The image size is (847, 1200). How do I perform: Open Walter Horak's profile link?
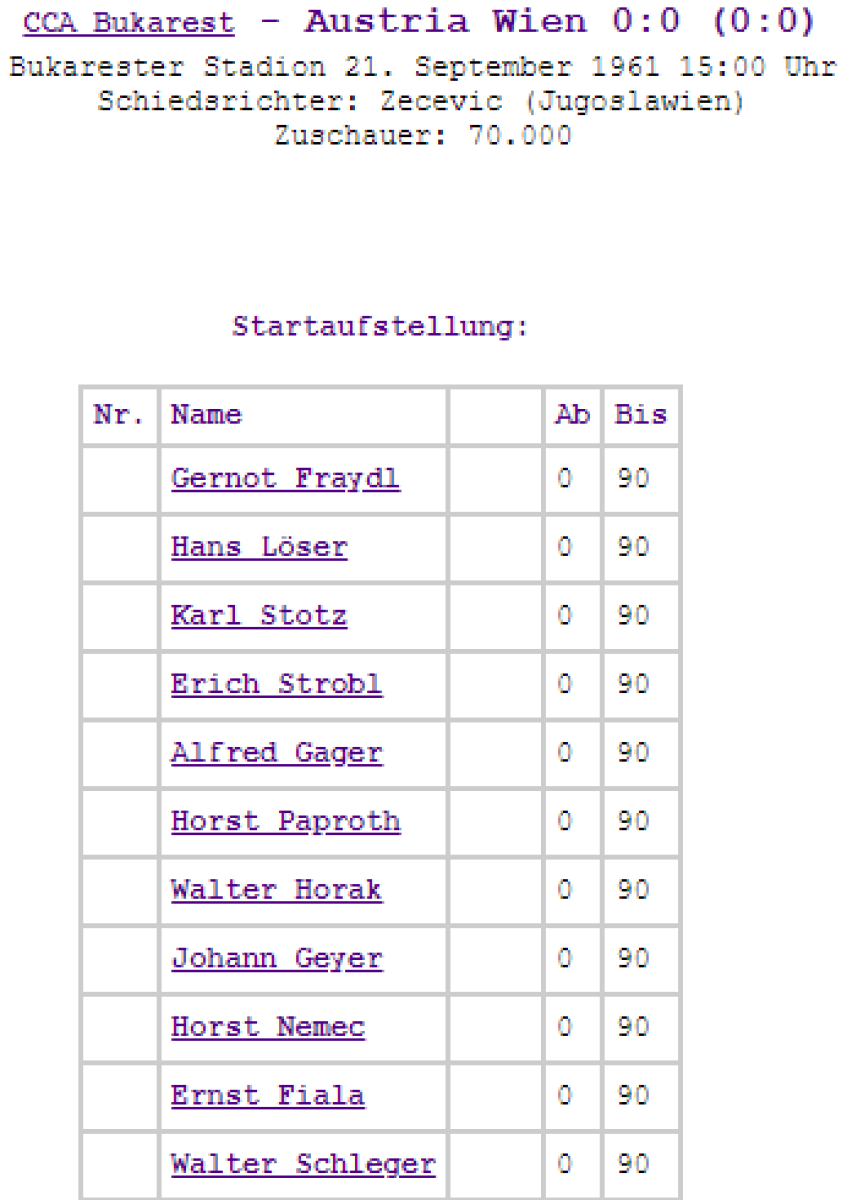click(x=276, y=890)
